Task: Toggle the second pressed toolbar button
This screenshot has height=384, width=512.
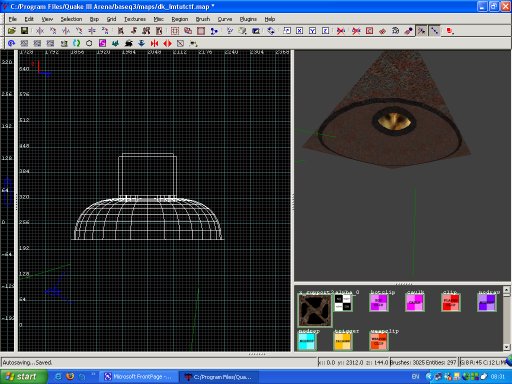Action: coord(434,31)
